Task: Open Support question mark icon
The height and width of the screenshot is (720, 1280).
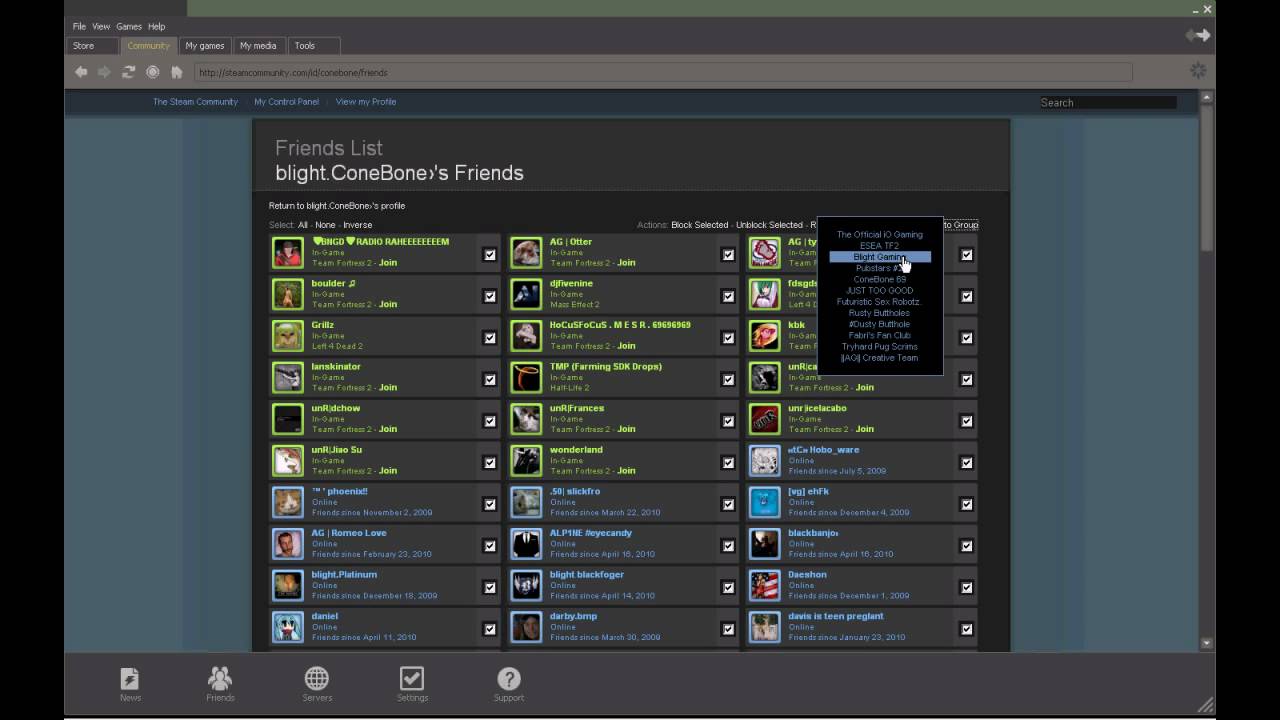Action: (x=508, y=684)
